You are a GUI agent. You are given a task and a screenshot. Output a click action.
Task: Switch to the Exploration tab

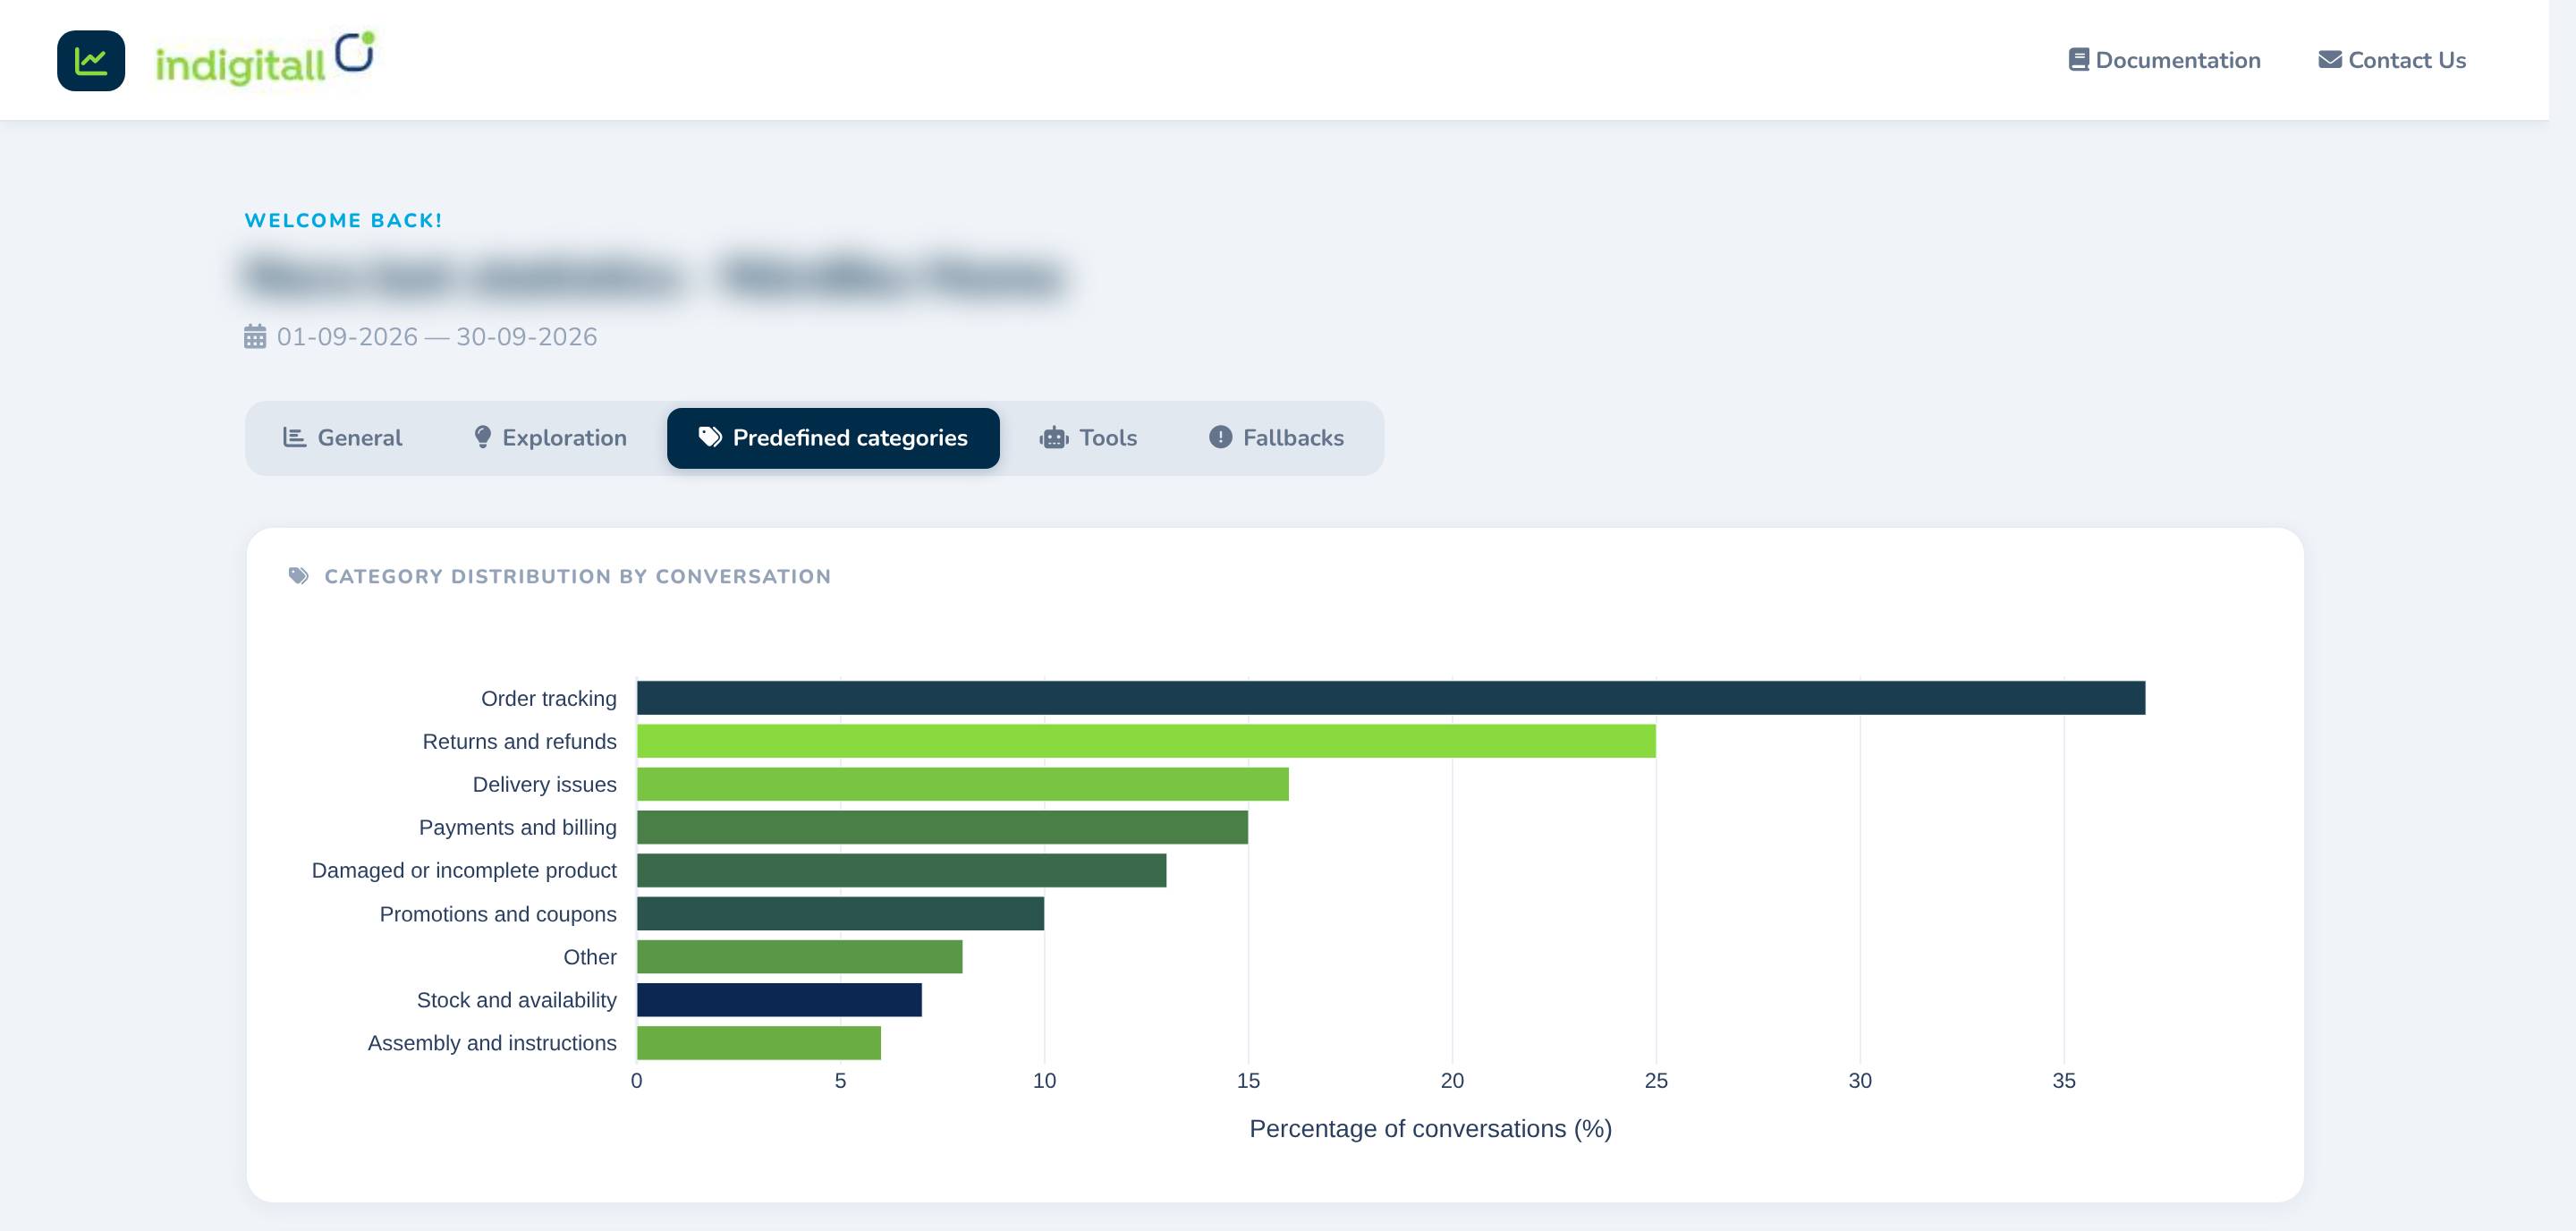[550, 438]
